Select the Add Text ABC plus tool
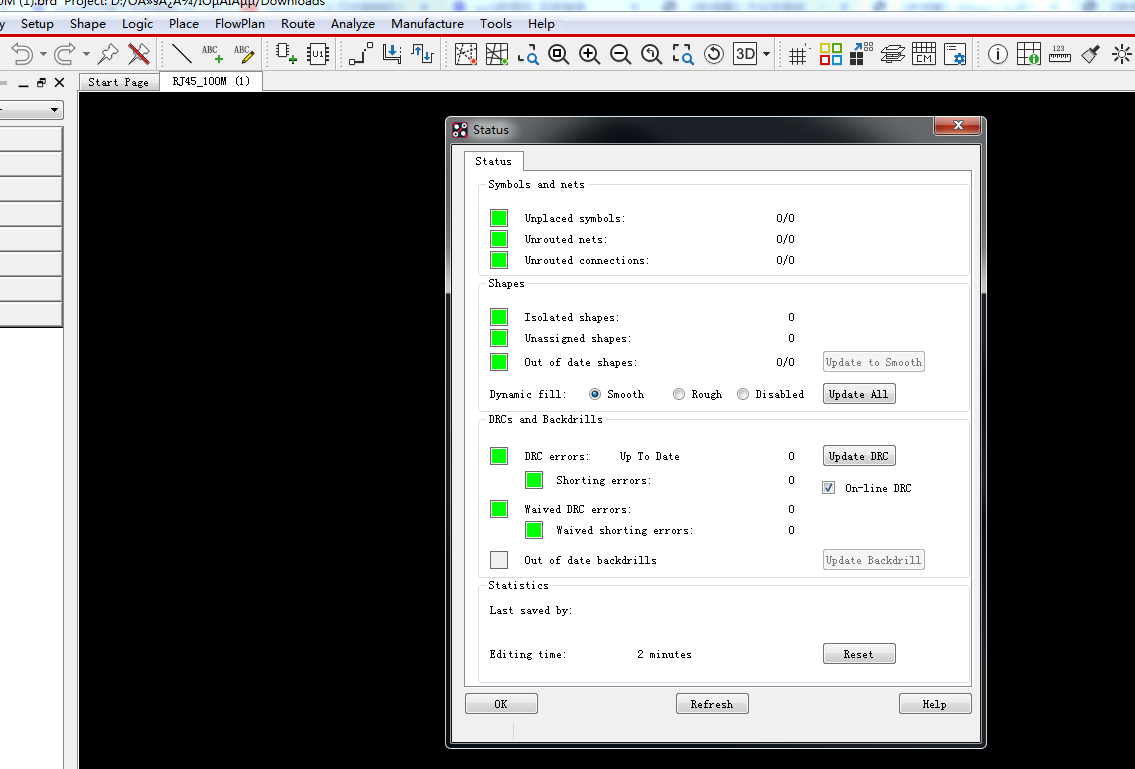 (212, 54)
